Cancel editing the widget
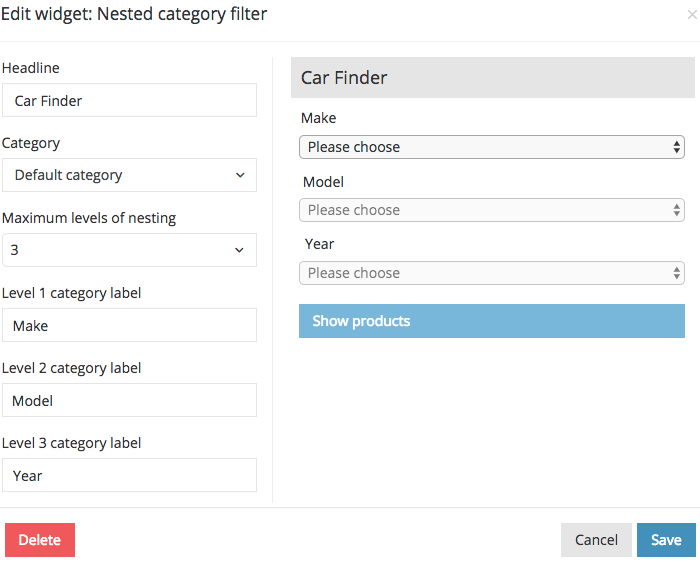This screenshot has height=562, width=700. (596, 540)
